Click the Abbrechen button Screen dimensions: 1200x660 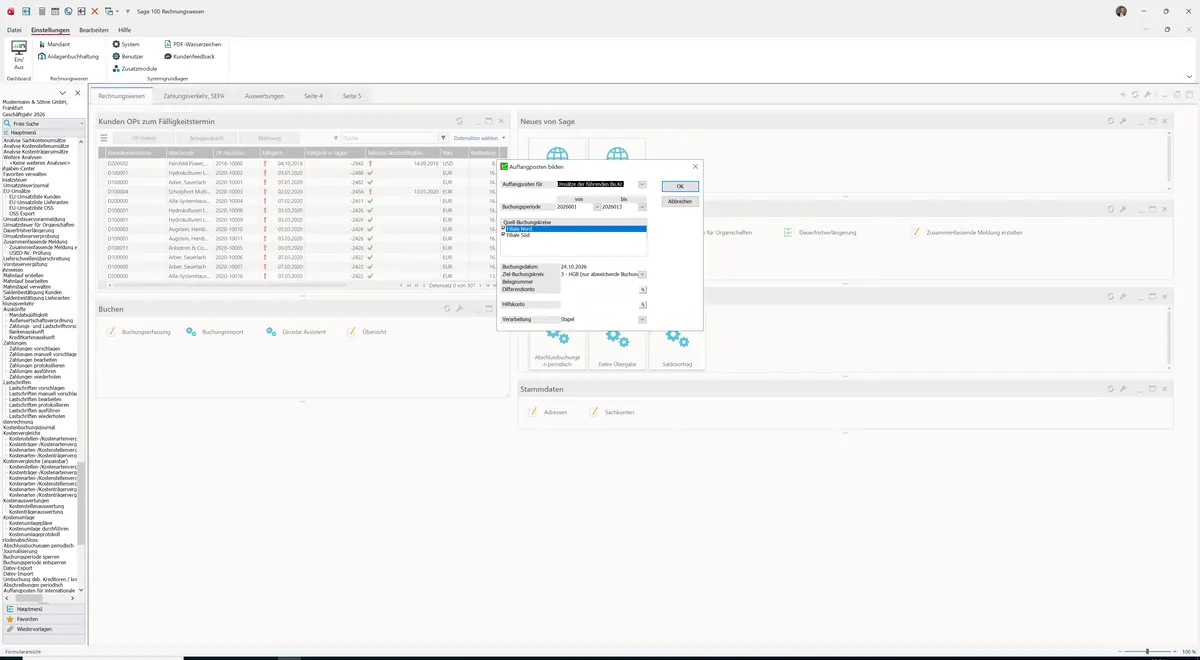click(x=680, y=201)
